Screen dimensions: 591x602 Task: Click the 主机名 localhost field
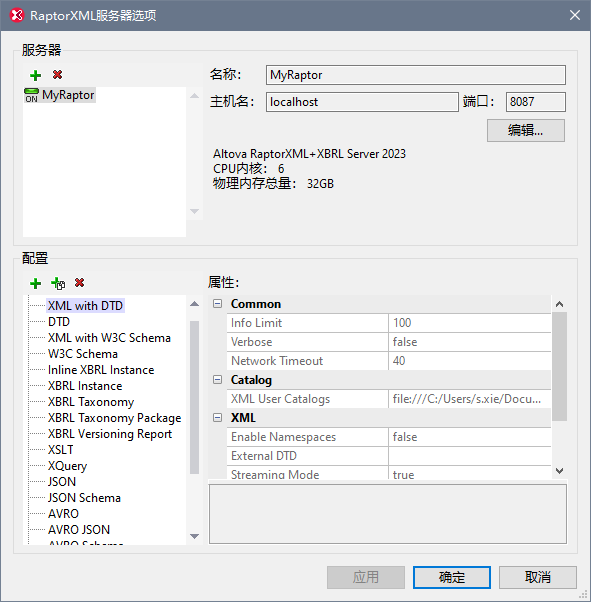click(x=362, y=102)
